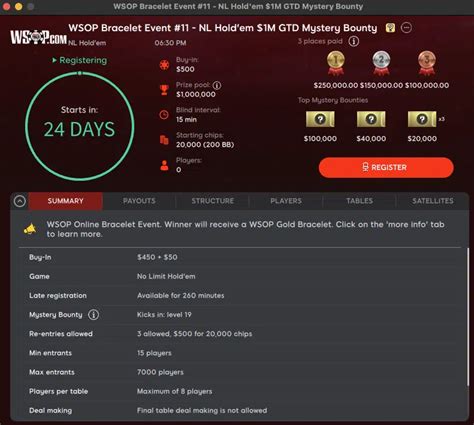Screen dimensions: 474x425
Task: Click Kicks in: level 19 text
Action: coord(164,315)
